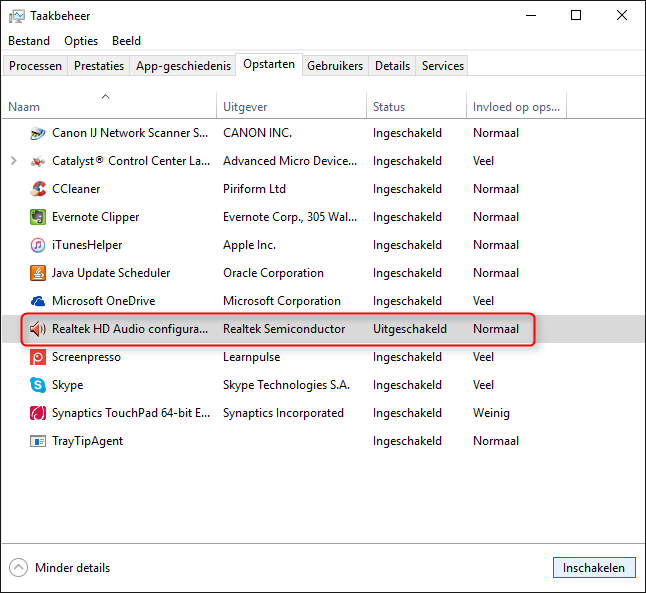Expand the Catalyst Control Center entry

pos(14,161)
